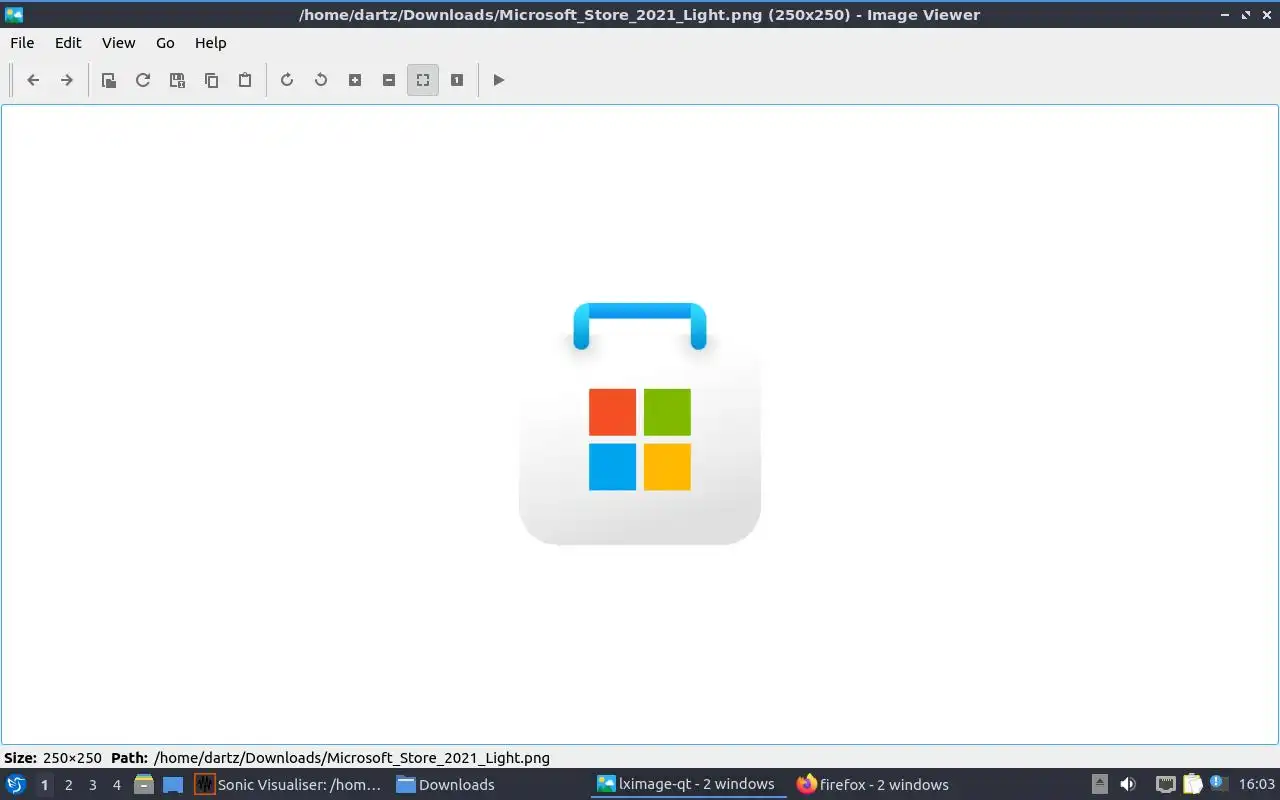Switch to virtual desktop 1
Viewport: 1280px width, 800px height.
pyautogui.click(x=44, y=785)
